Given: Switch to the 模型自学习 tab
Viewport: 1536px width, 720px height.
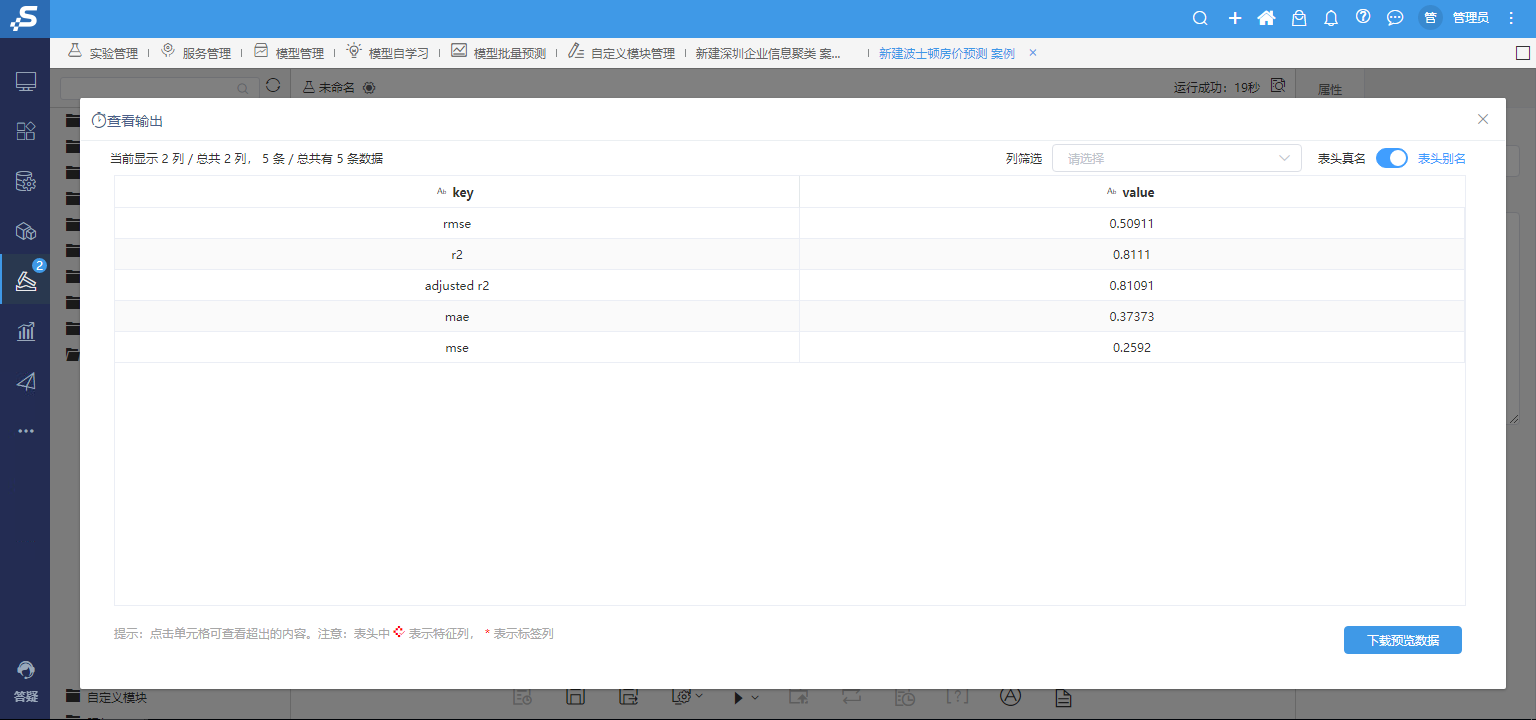Looking at the screenshot, I should (x=387, y=53).
